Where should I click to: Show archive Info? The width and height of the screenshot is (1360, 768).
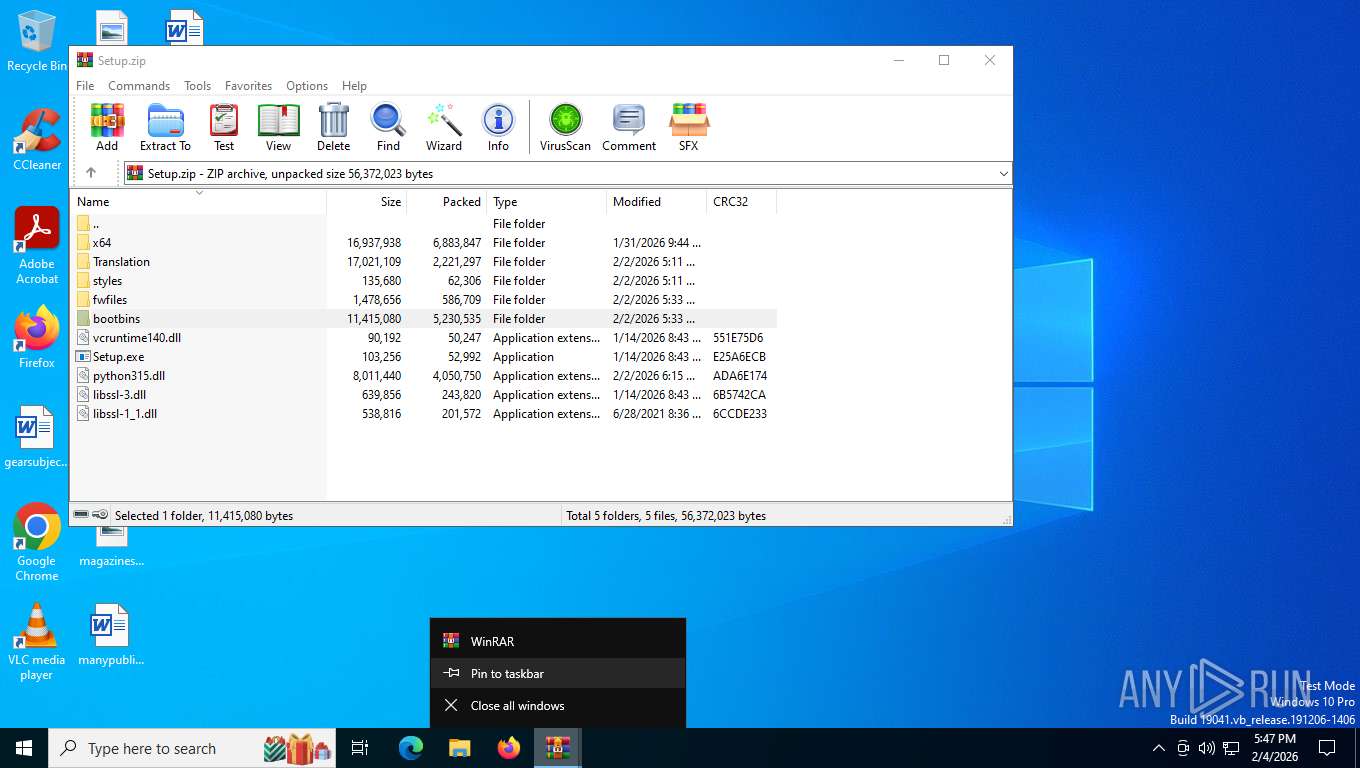pos(498,127)
